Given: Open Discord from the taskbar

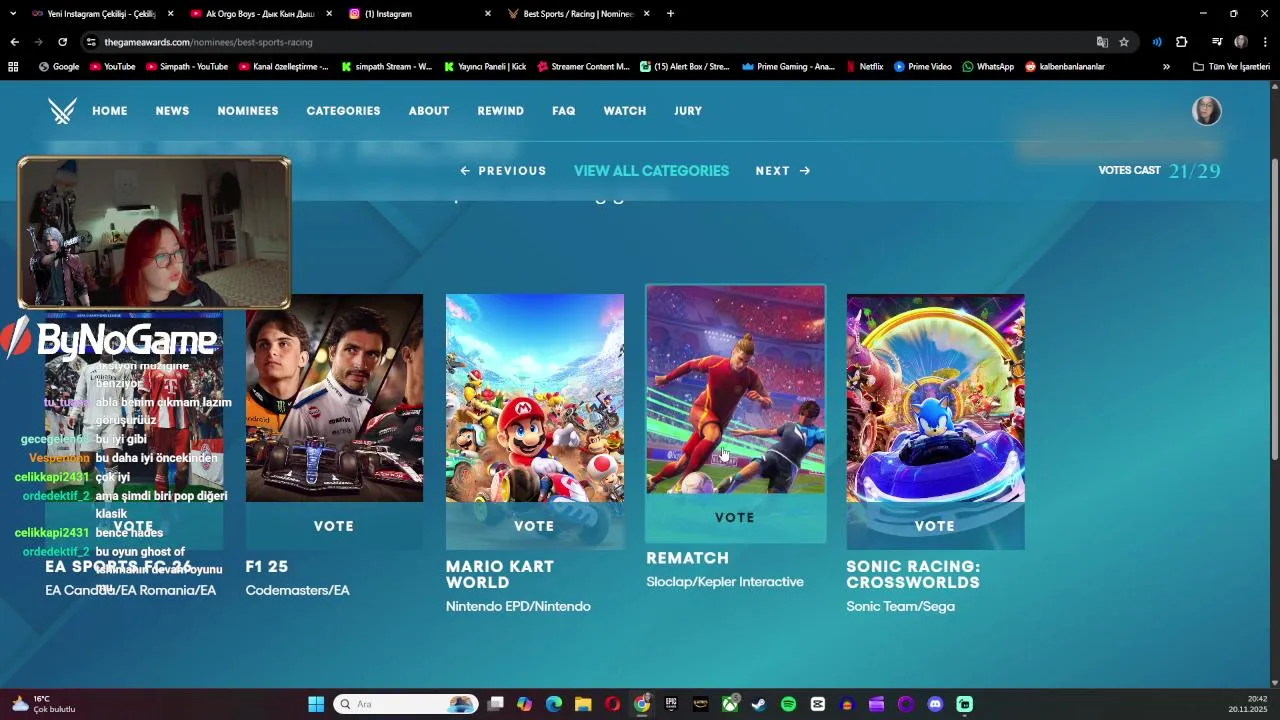Looking at the screenshot, I should tap(935, 704).
